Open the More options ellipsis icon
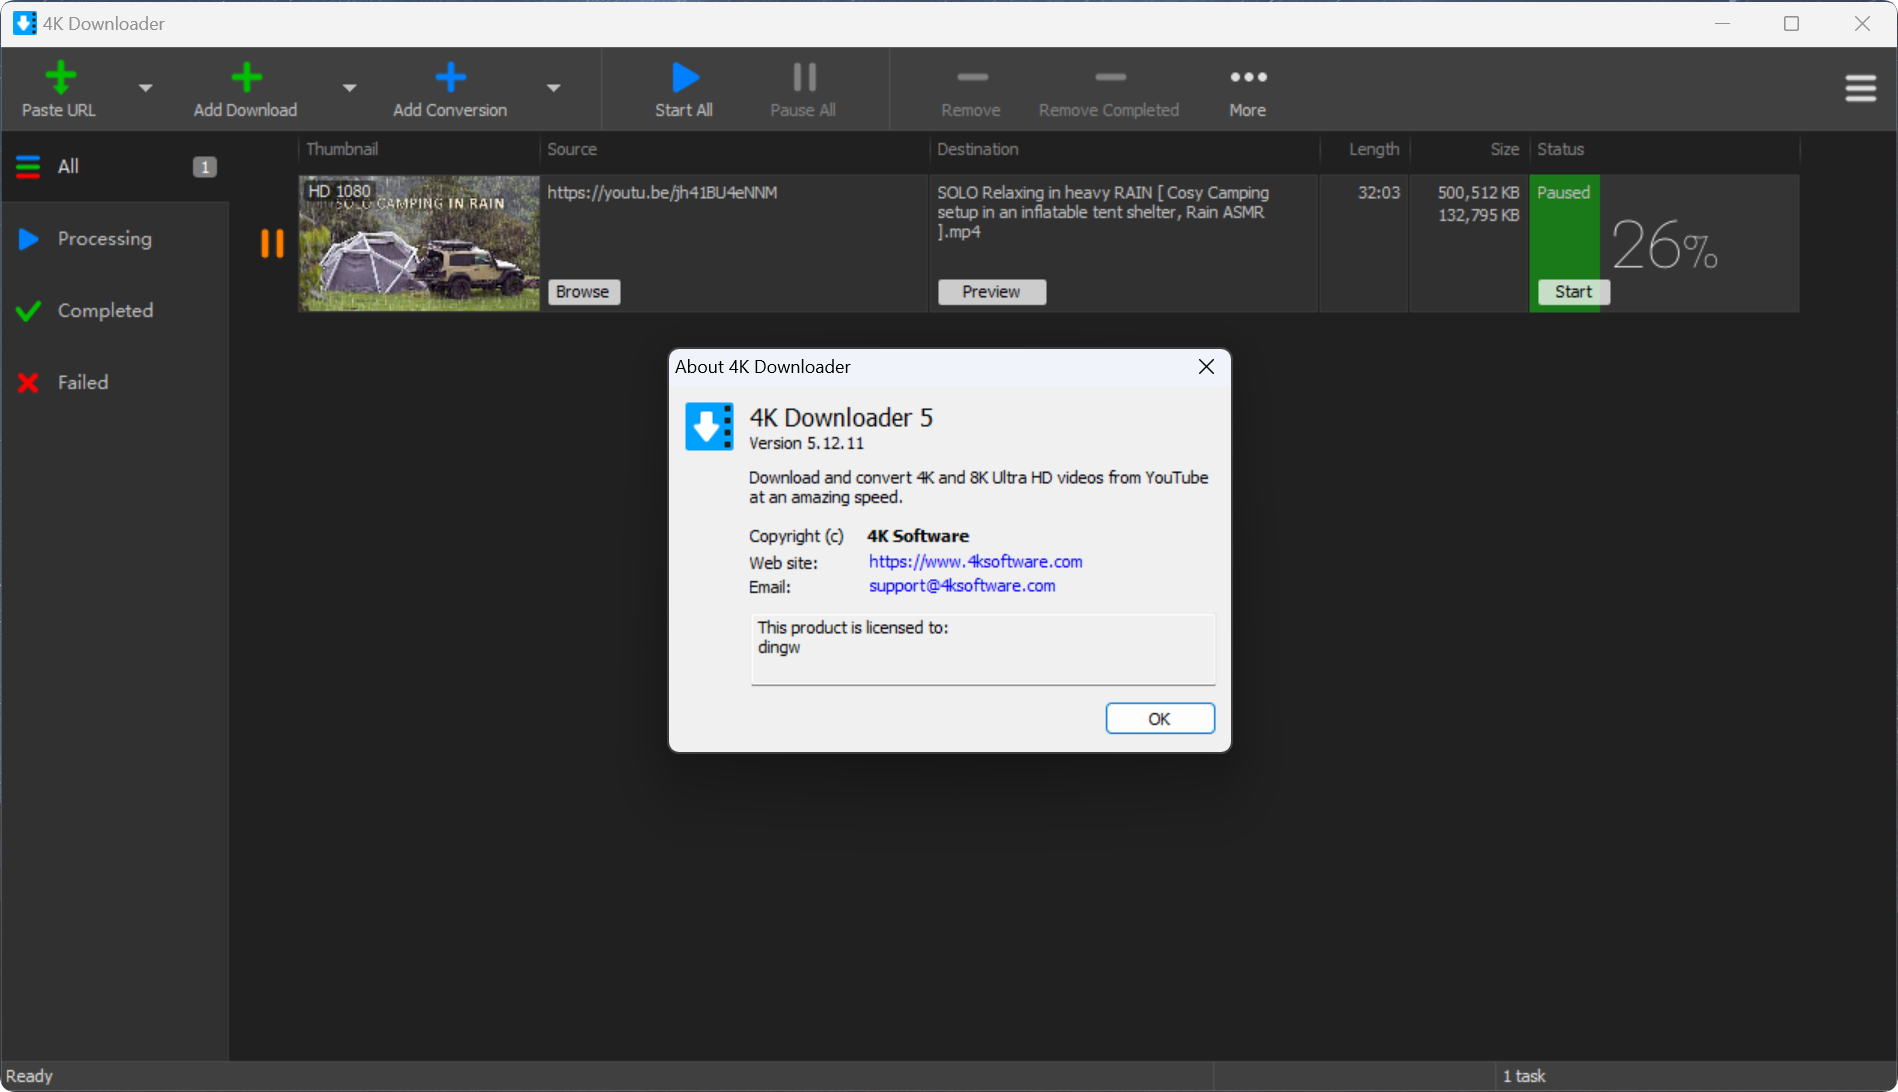The width and height of the screenshot is (1898, 1092). click(1248, 78)
